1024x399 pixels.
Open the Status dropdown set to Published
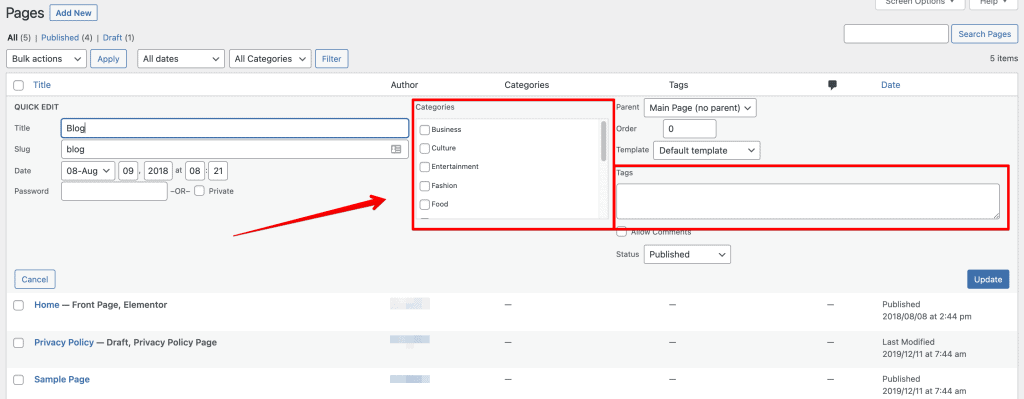pos(687,255)
